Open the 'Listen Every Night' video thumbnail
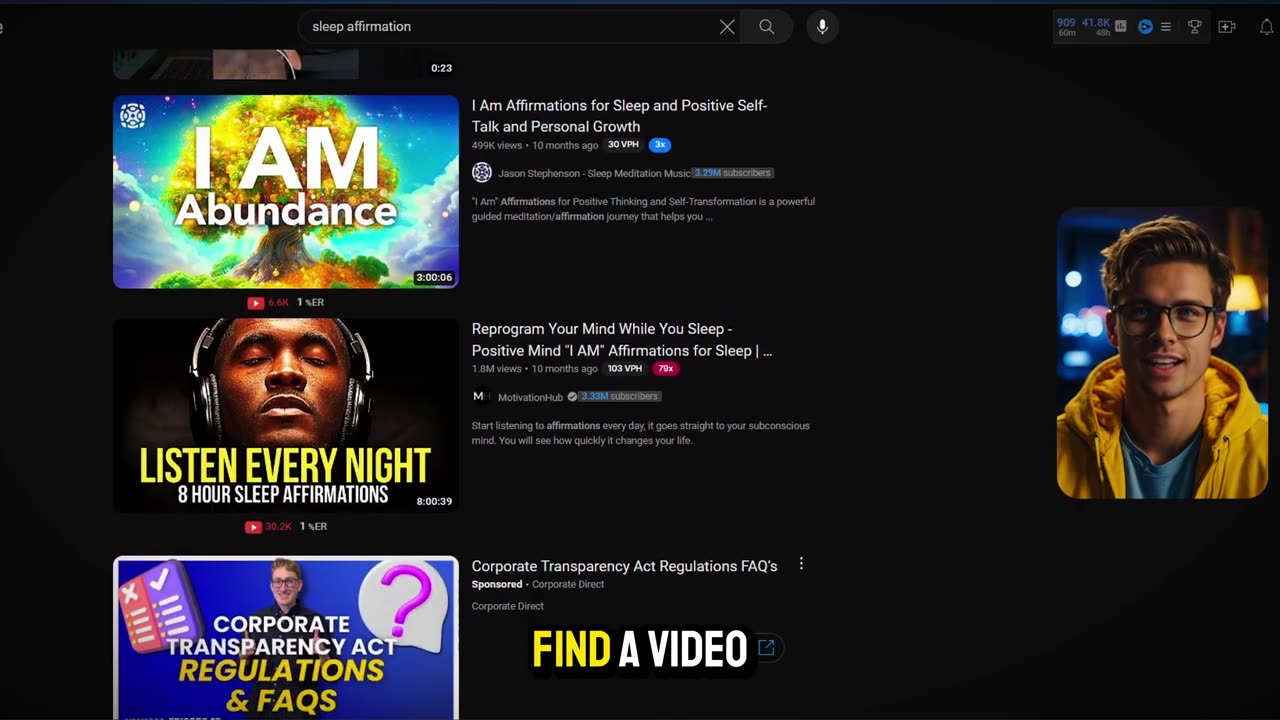The width and height of the screenshot is (1280, 720). click(286, 415)
